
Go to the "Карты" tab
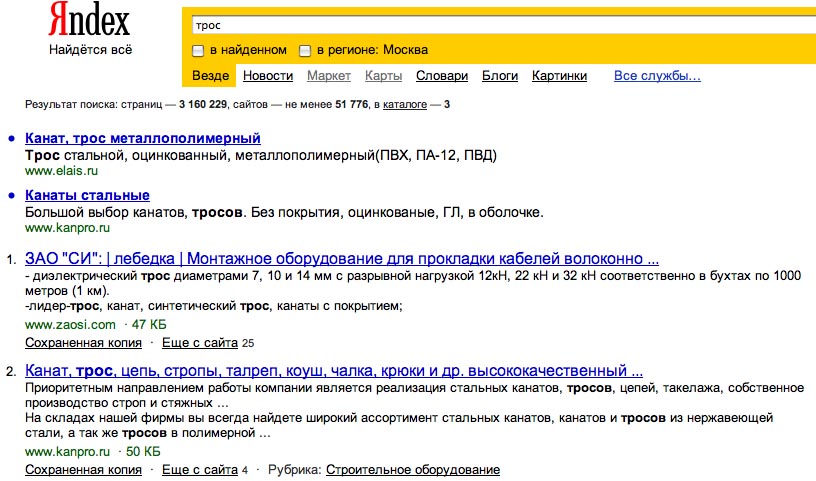pos(384,76)
